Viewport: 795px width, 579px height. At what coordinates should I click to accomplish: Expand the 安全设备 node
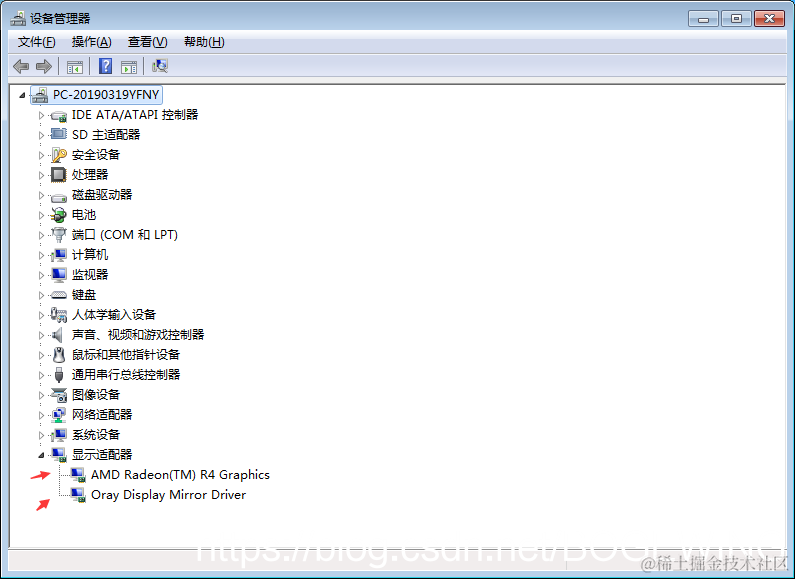tap(42, 155)
